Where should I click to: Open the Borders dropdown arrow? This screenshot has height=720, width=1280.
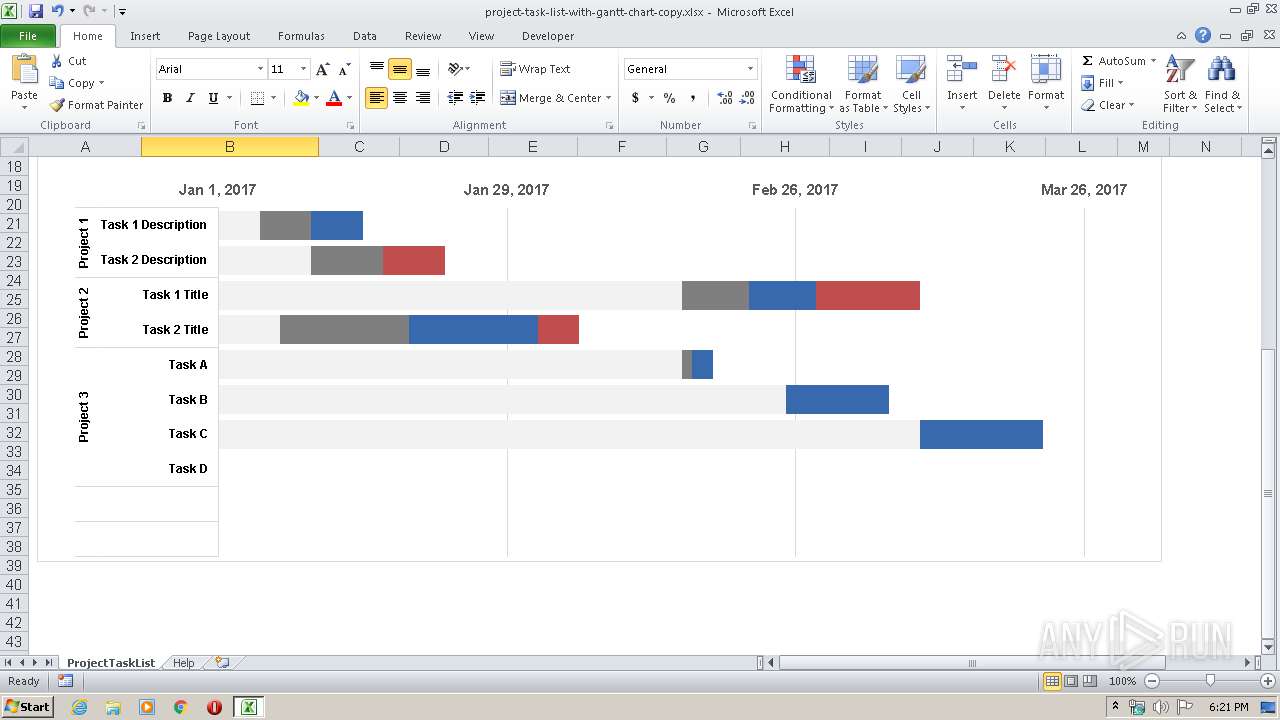[273, 98]
